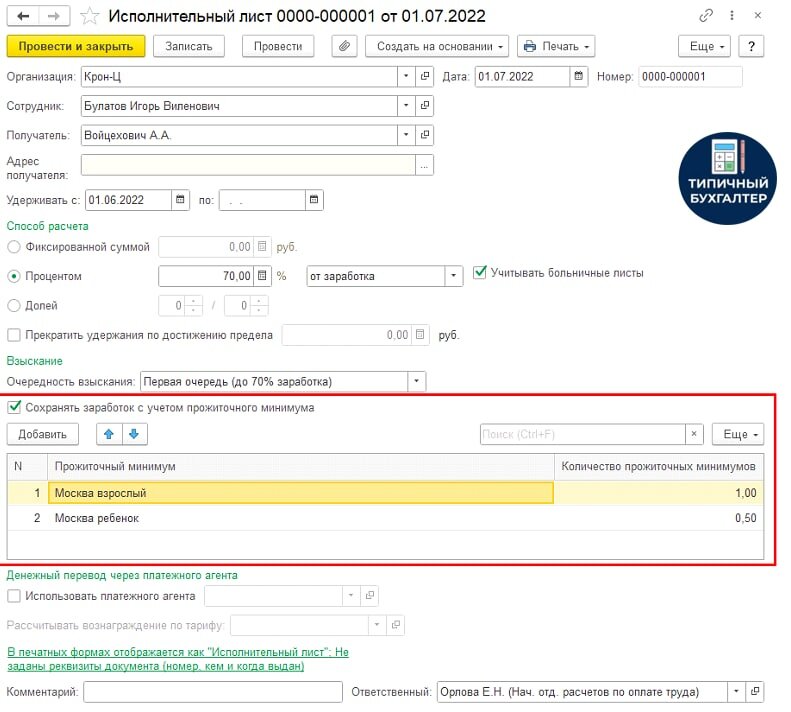Open calculator for the Процентом value
The image size is (791, 712).
[264, 278]
